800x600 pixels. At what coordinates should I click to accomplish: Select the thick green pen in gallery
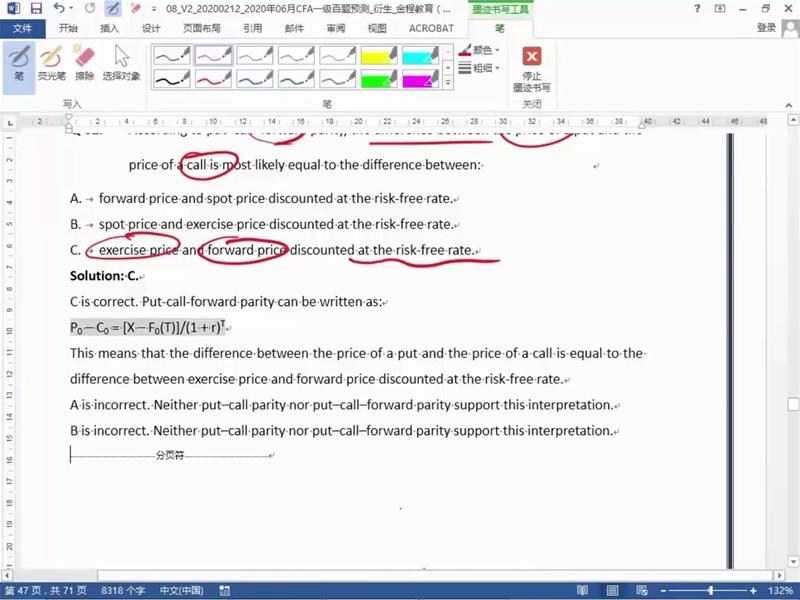[296, 79]
